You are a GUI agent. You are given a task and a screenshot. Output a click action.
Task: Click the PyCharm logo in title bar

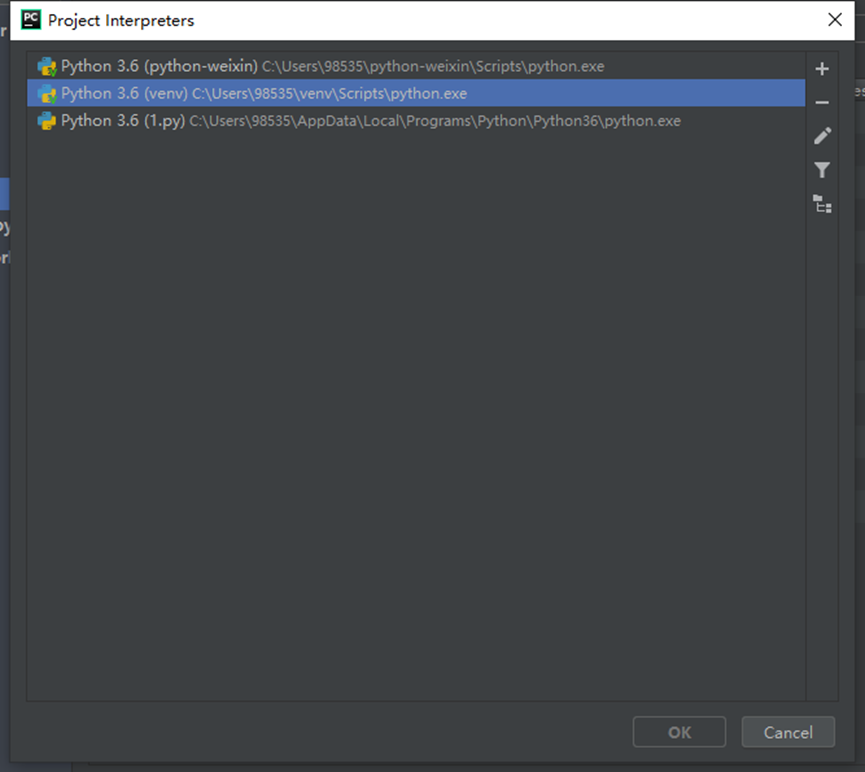click(31, 20)
